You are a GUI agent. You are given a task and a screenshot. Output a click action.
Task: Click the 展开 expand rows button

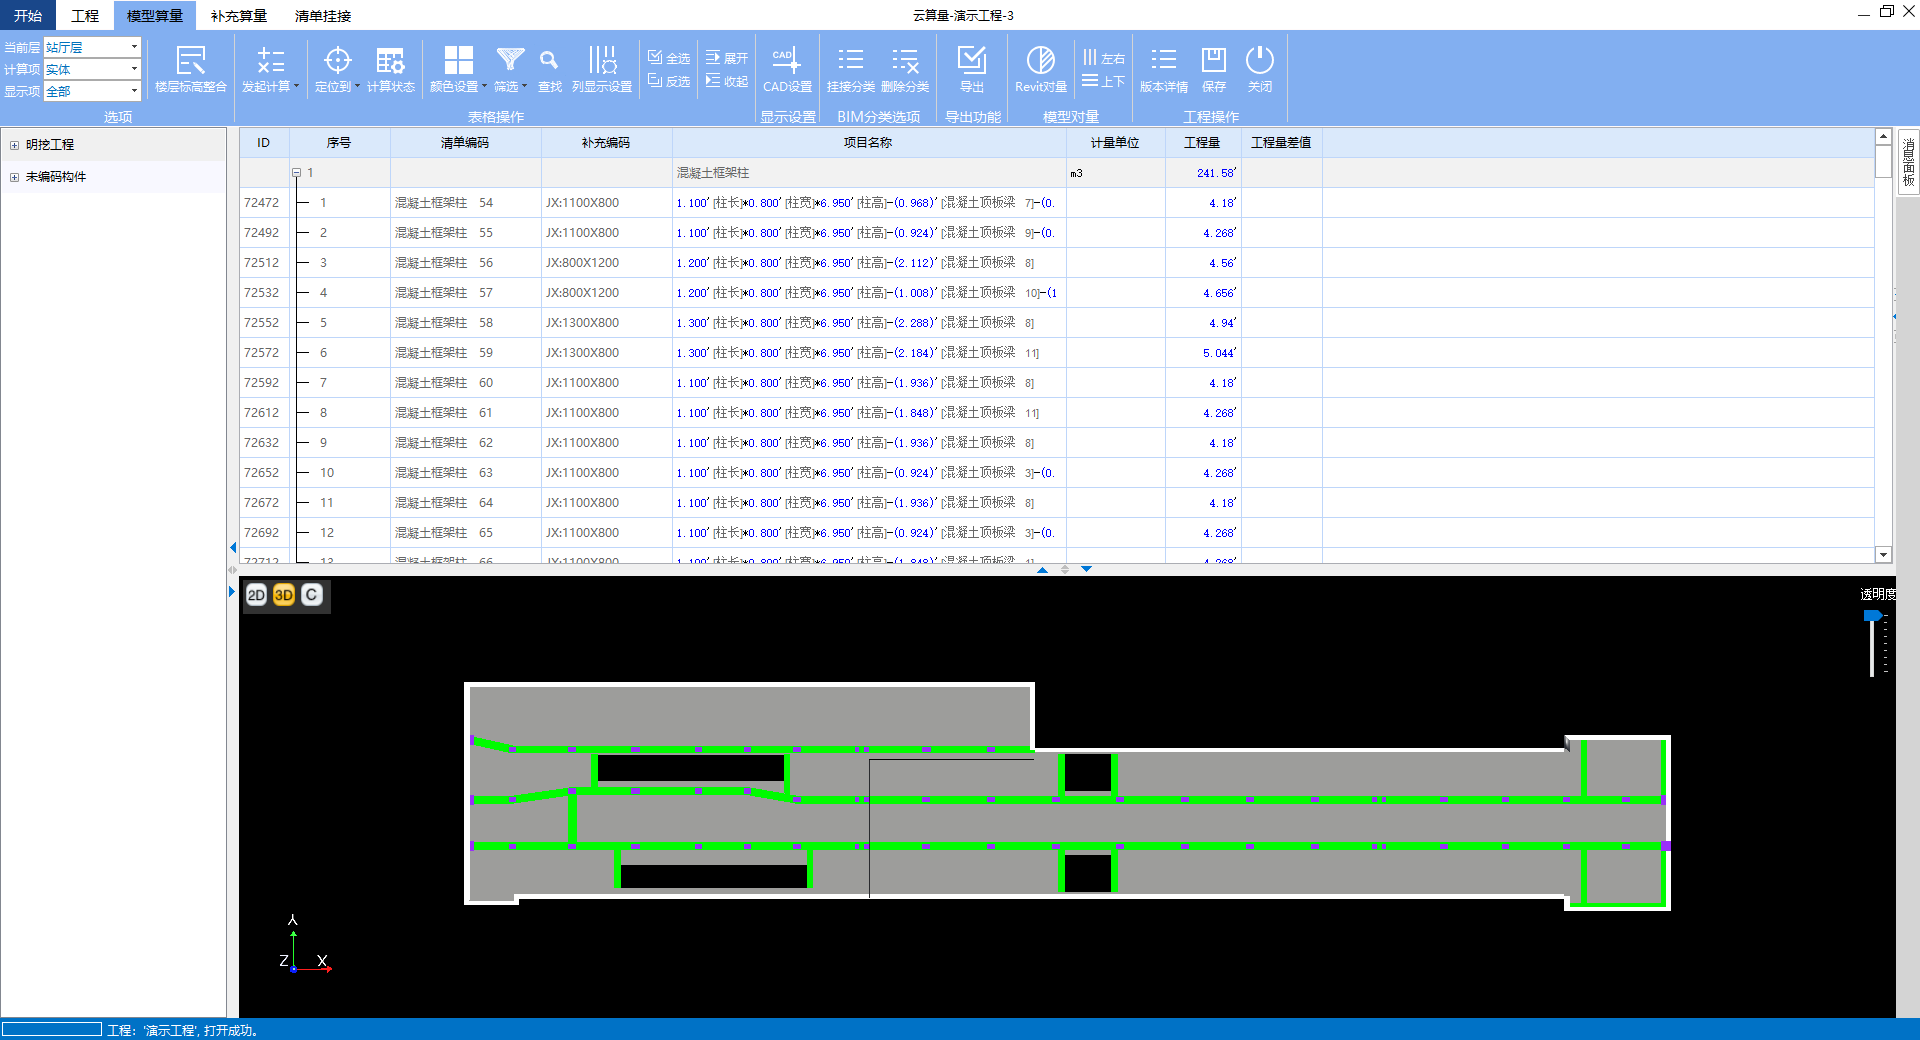point(727,58)
